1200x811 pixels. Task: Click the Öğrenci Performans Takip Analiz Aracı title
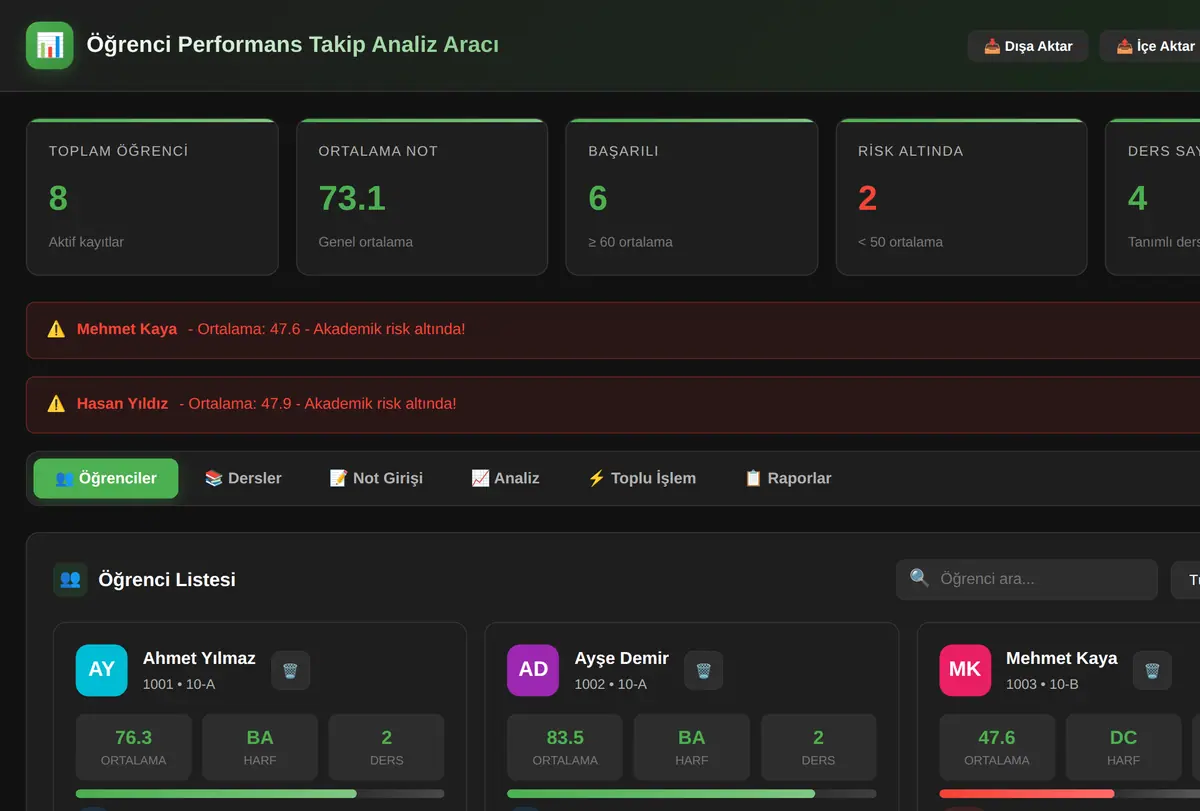coord(293,45)
